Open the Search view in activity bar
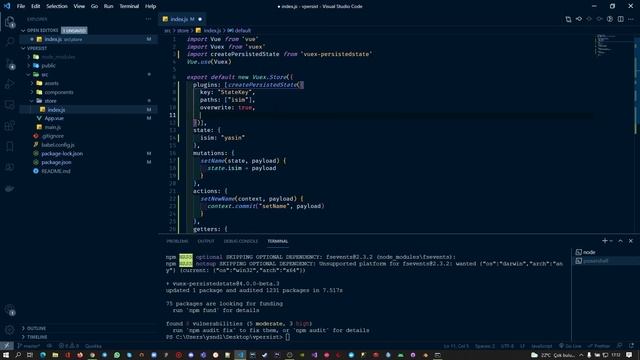Screen dimensions: 640x360 (10, 42)
